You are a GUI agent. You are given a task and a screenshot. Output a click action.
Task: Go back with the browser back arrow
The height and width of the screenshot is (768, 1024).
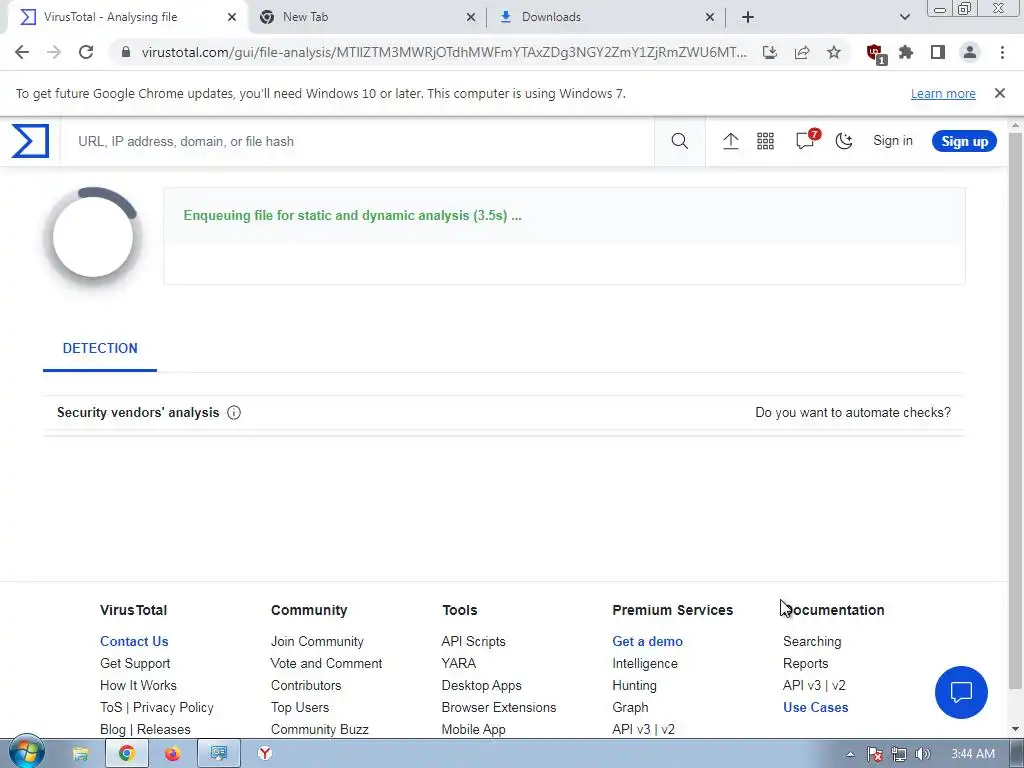coord(22,52)
